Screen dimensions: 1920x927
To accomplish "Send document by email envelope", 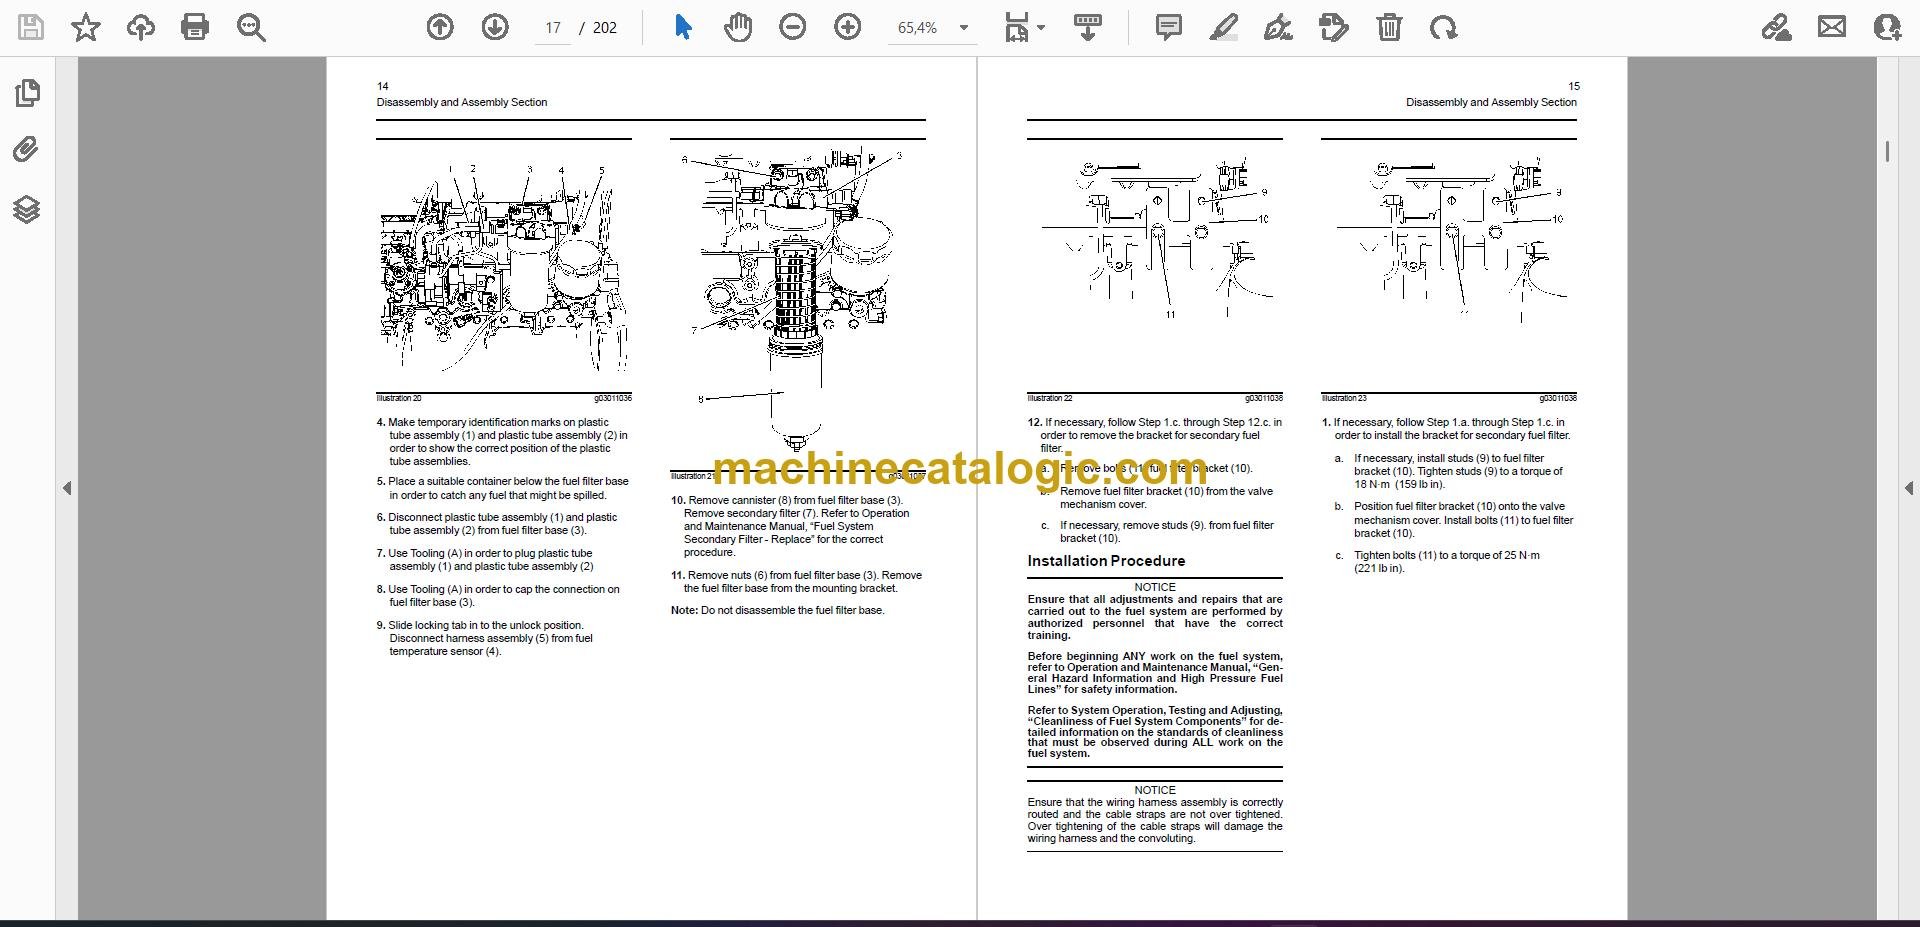I will 1832,27.
